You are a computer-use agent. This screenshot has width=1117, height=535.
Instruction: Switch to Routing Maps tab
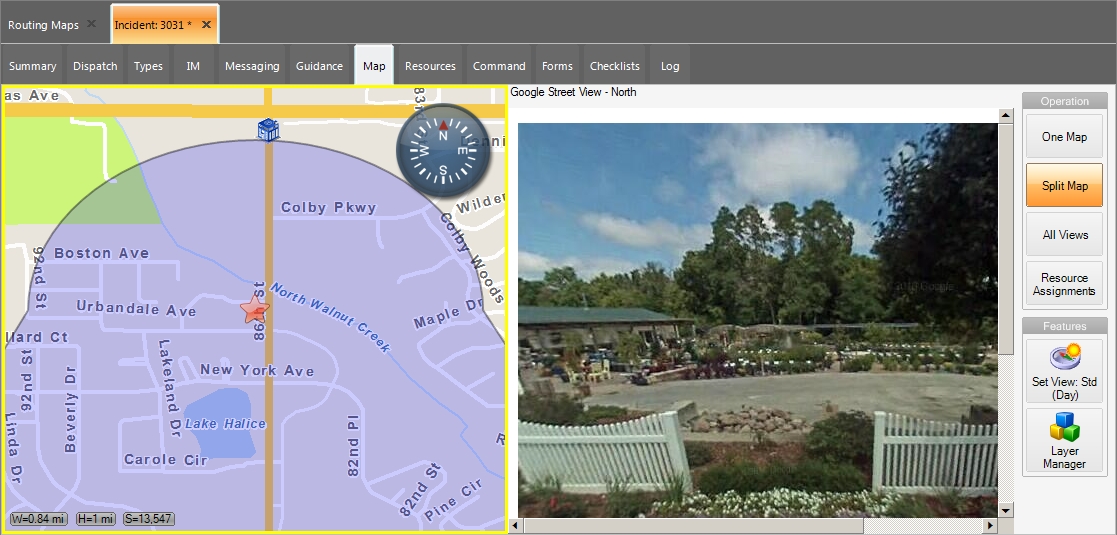point(43,25)
